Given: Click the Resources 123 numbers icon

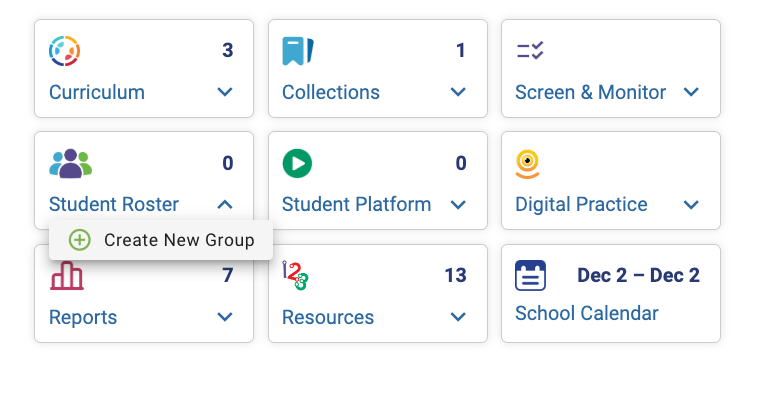Looking at the screenshot, I should 295,275.
